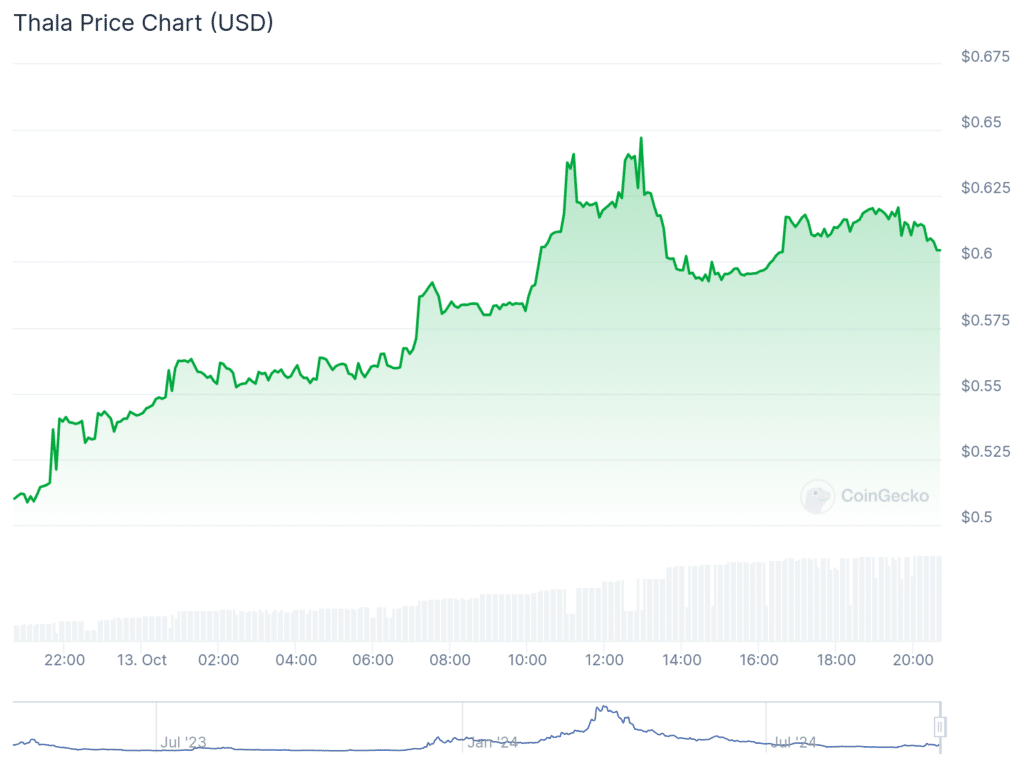This screenshot has width=1024, height=772.
Task: Click the CoinGecko gecko logo icon
Action: [x=817, y=496]
